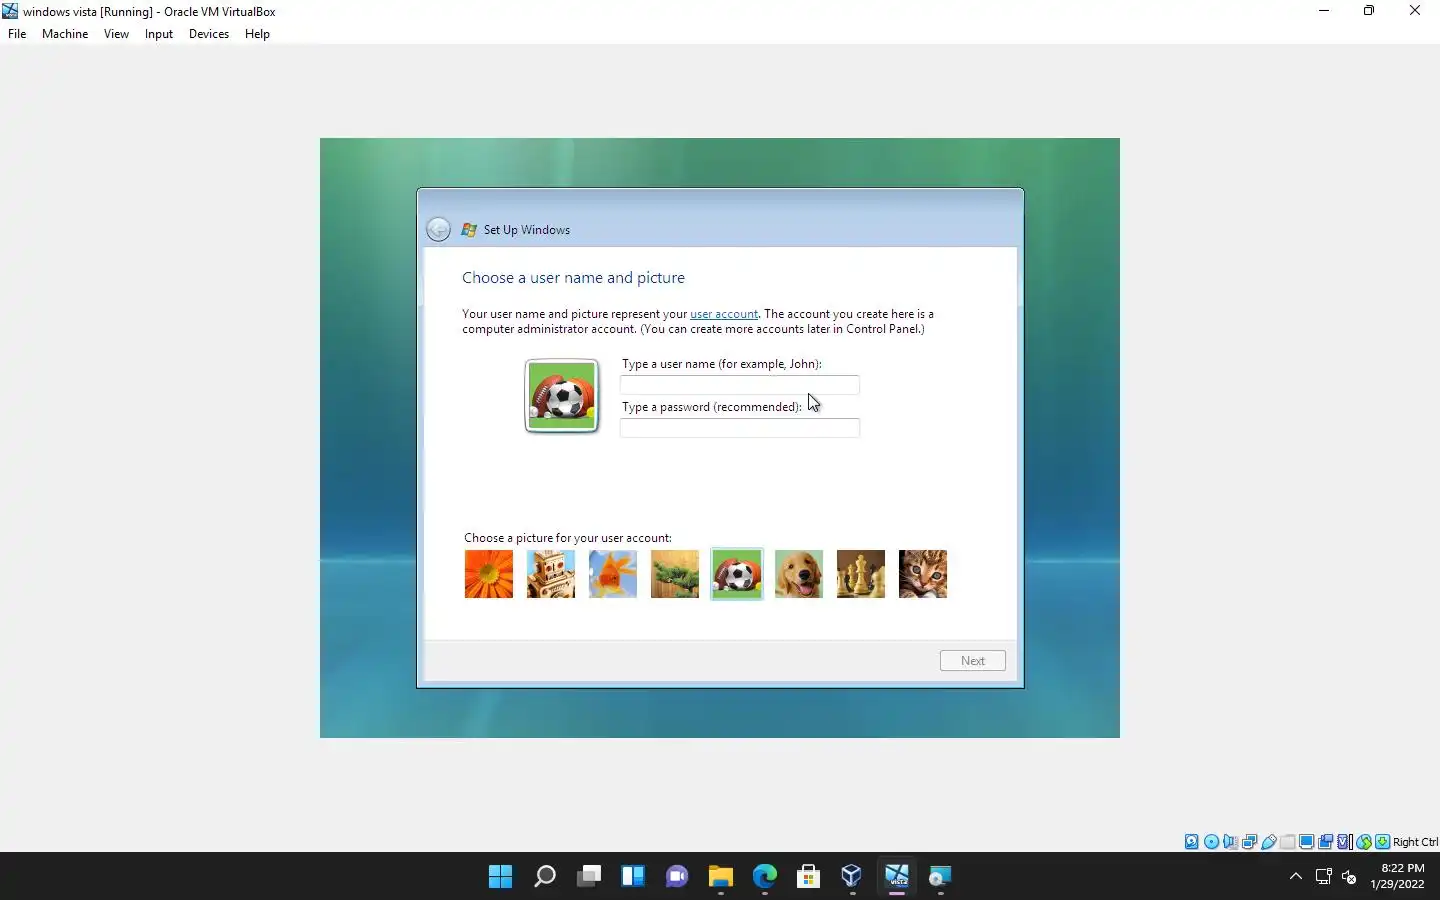Open the VirtualBox Input menu
This screenshot has height=900, width=1440.
(159, 34)
